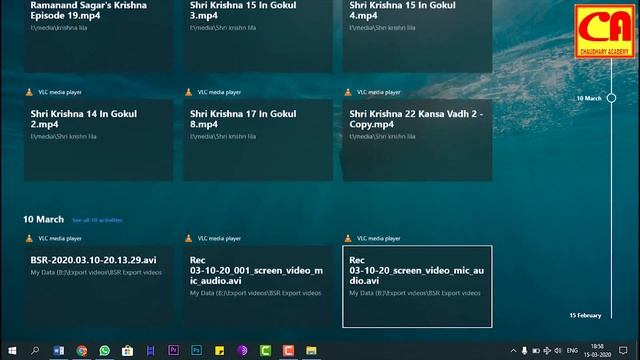Open Microsoft Store from the taskbar
Image resolution: width=640 pixels, height=360 pixels.
(x=127, y=350)
